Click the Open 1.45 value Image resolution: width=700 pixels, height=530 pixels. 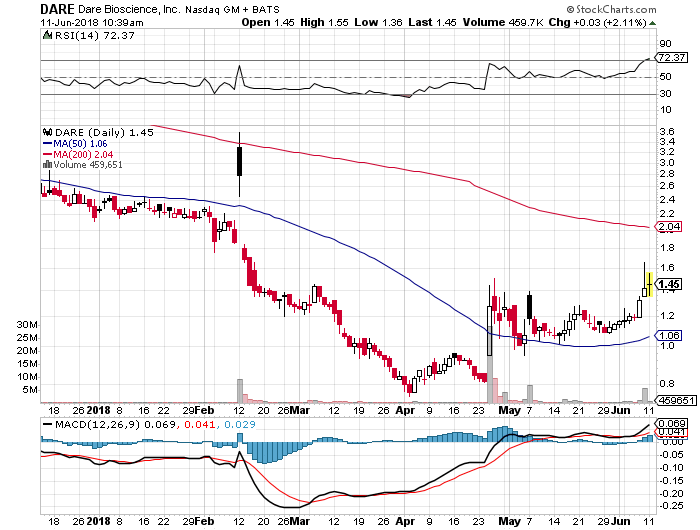268,22
